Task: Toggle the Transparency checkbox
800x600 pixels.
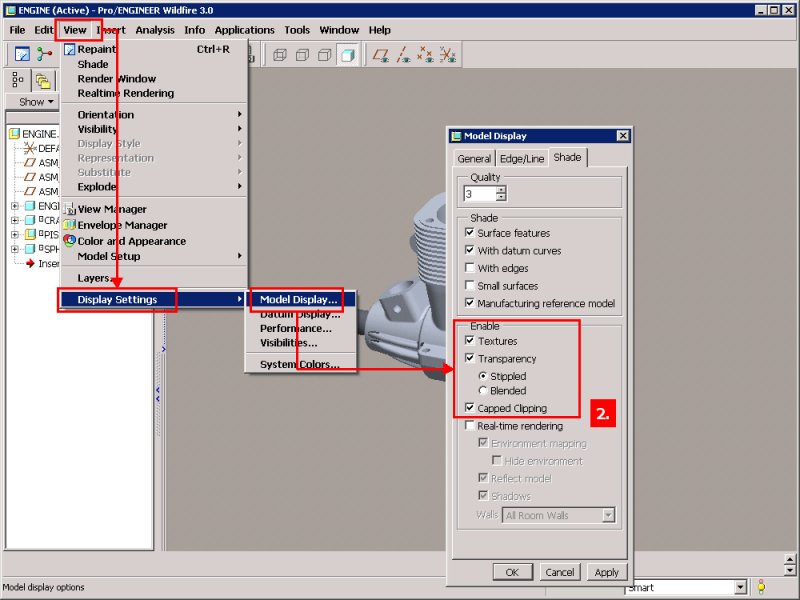Action: [470, 358]
